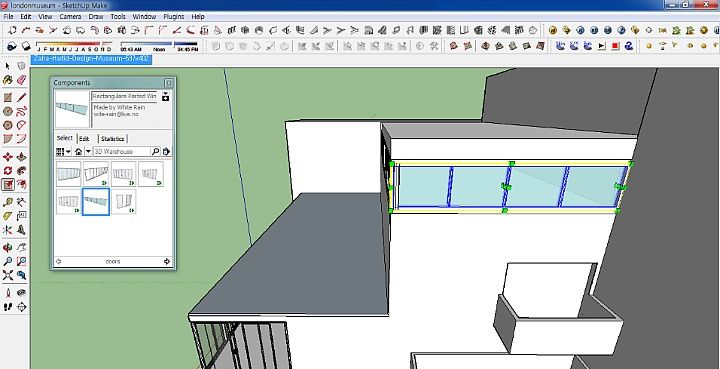Select the Look Around eye tool

(21, 293)
